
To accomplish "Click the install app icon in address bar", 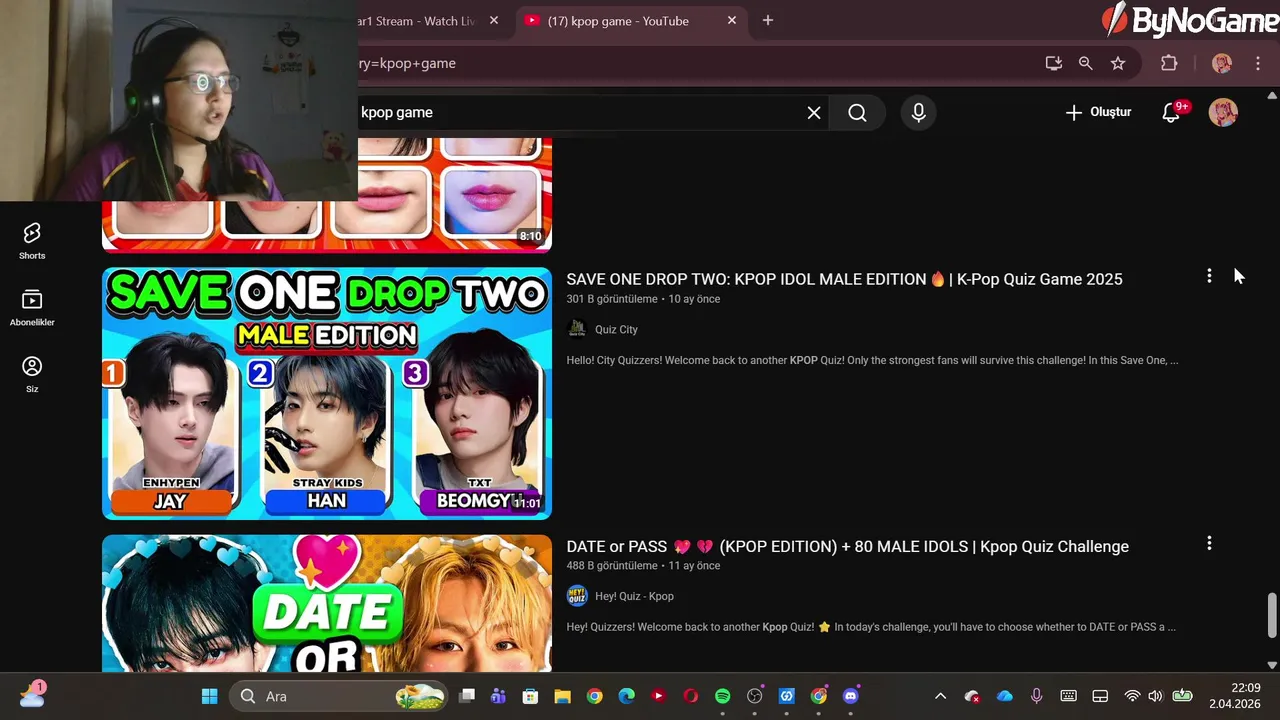I will (x=1054, y=63).
